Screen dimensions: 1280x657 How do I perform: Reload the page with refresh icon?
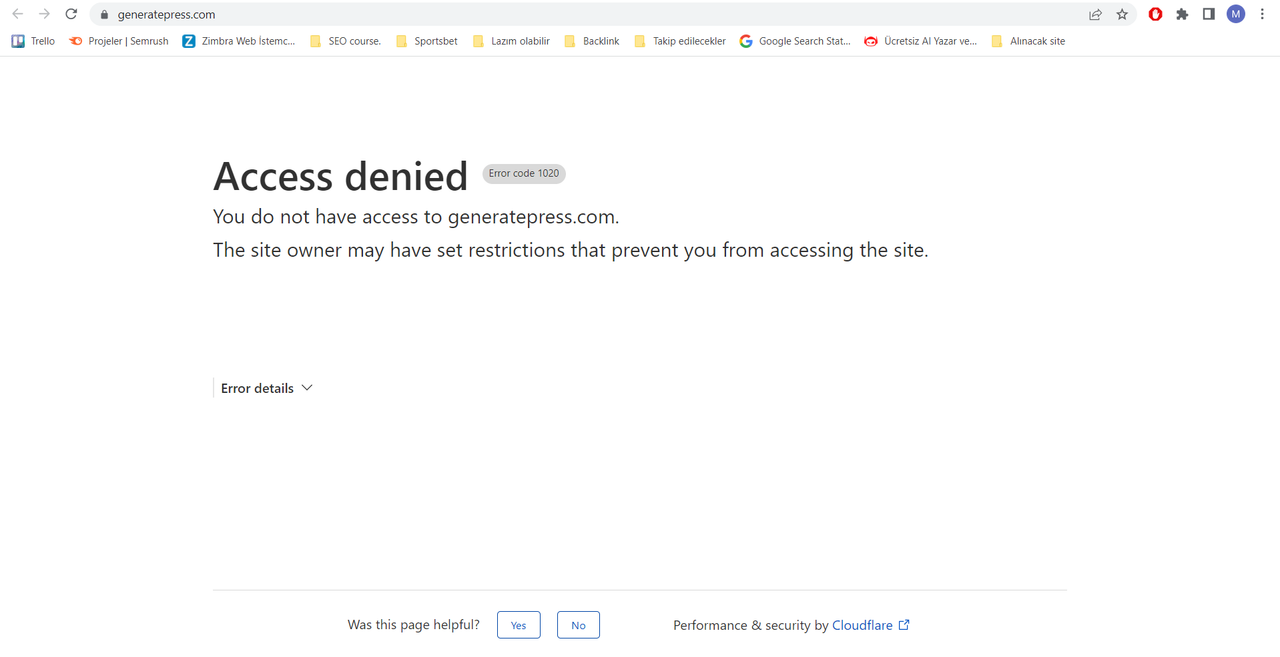pos(71,14)
